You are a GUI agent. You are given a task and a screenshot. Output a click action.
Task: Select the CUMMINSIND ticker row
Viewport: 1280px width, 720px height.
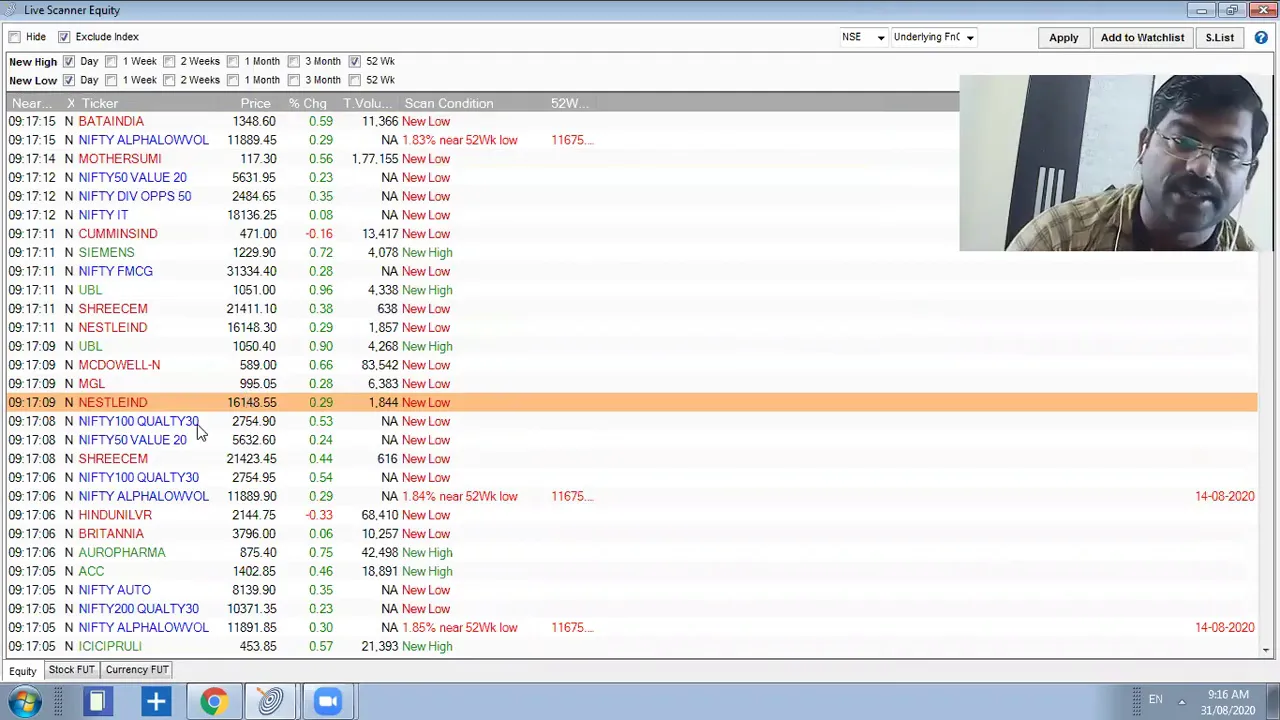click(631, 234)
